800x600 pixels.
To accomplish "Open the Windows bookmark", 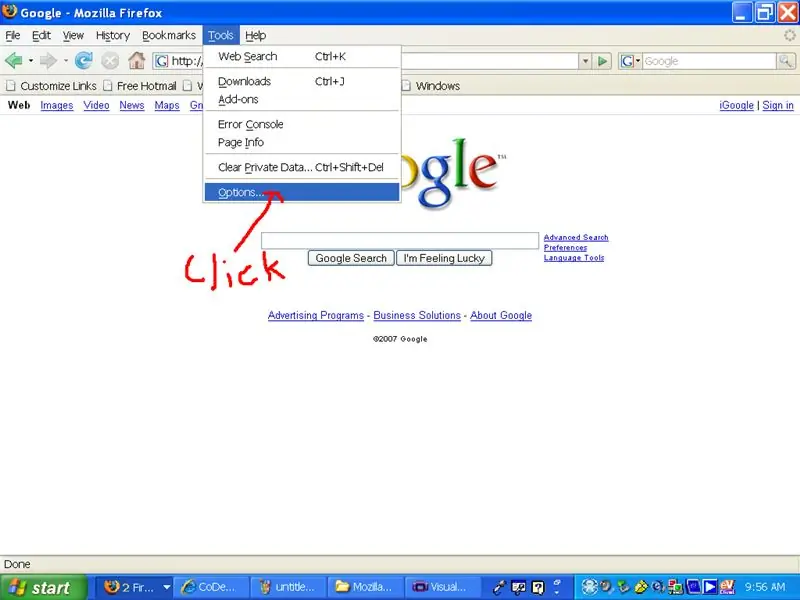I will (x=431, y=86).
